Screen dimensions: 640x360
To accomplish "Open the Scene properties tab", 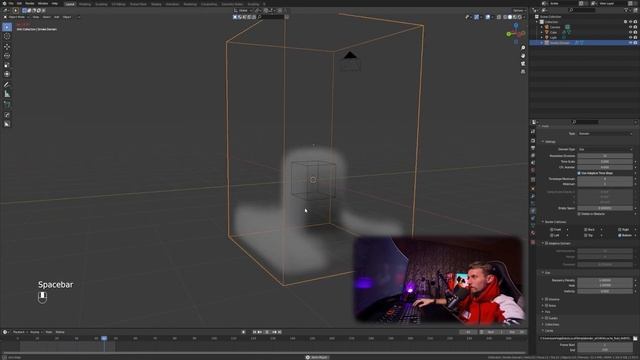I will pos(533,162).
